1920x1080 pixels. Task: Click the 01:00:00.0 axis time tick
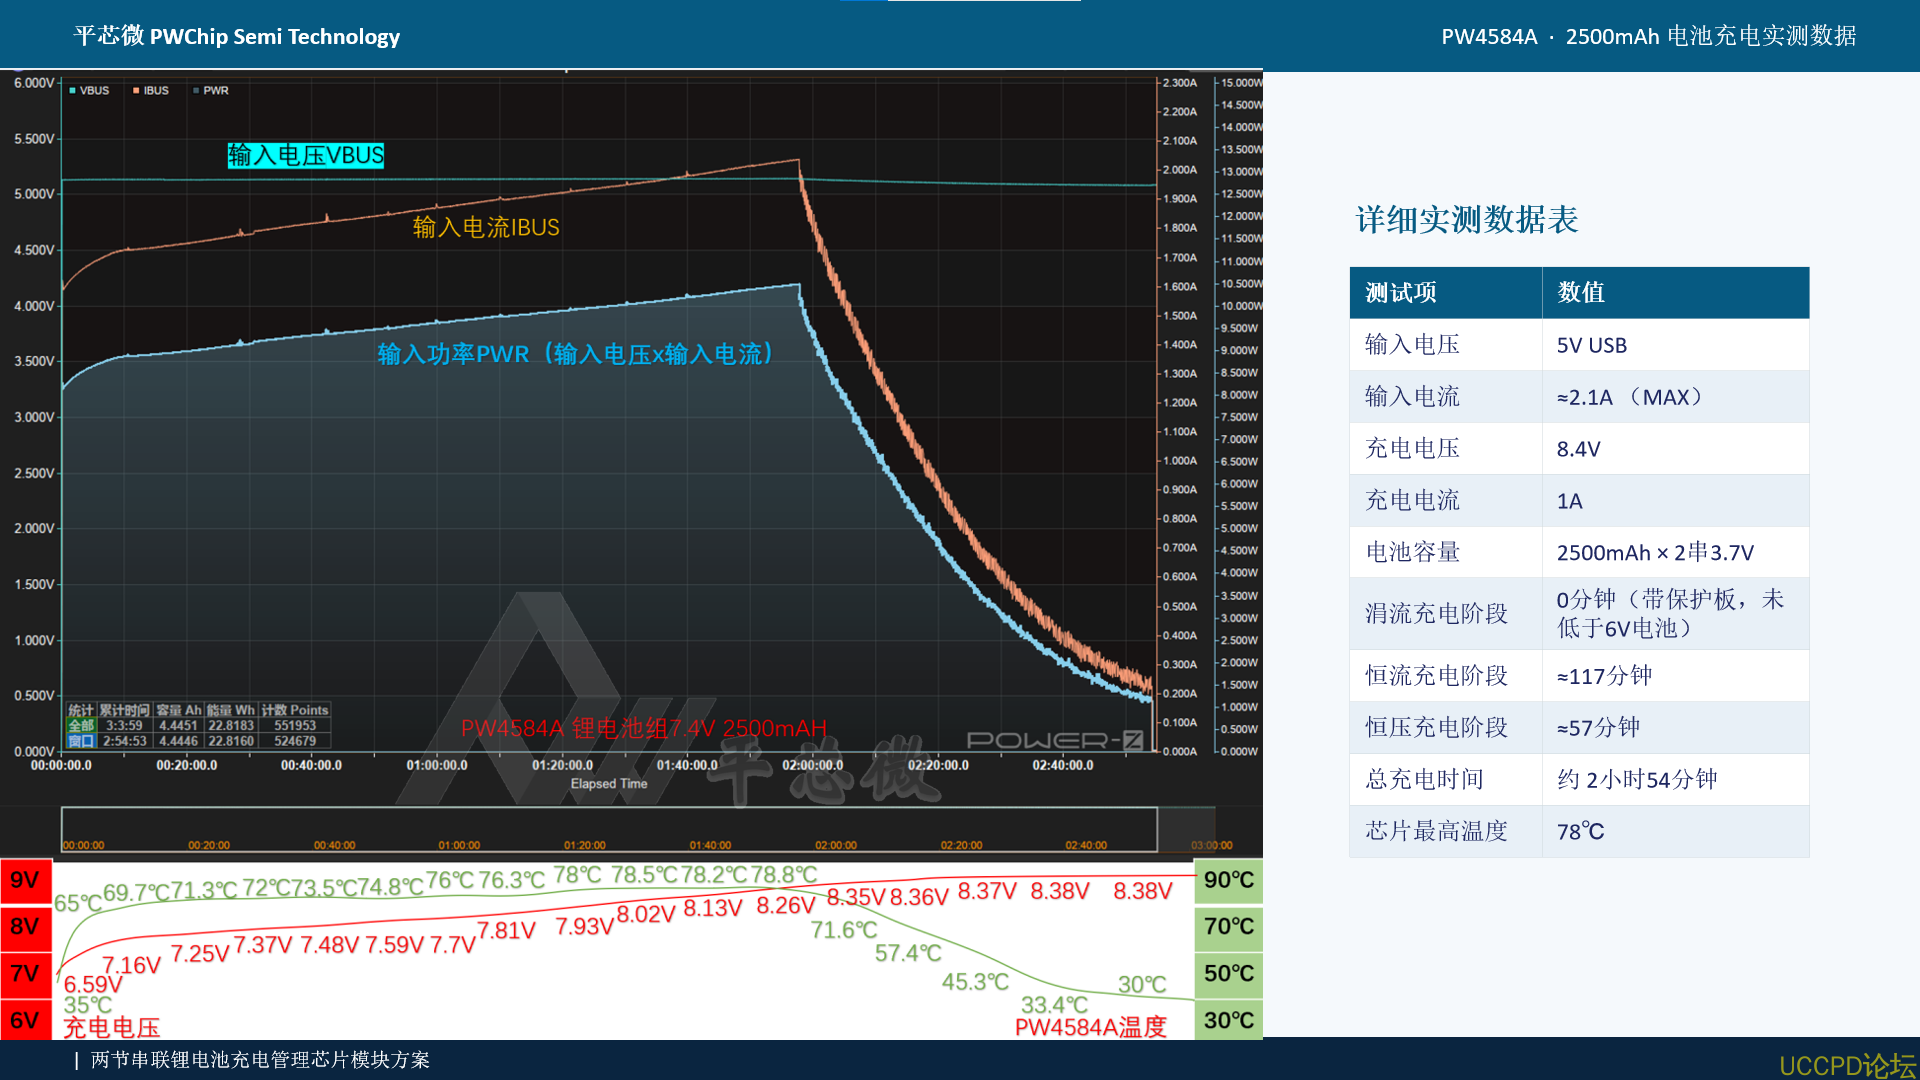[437, 765]
